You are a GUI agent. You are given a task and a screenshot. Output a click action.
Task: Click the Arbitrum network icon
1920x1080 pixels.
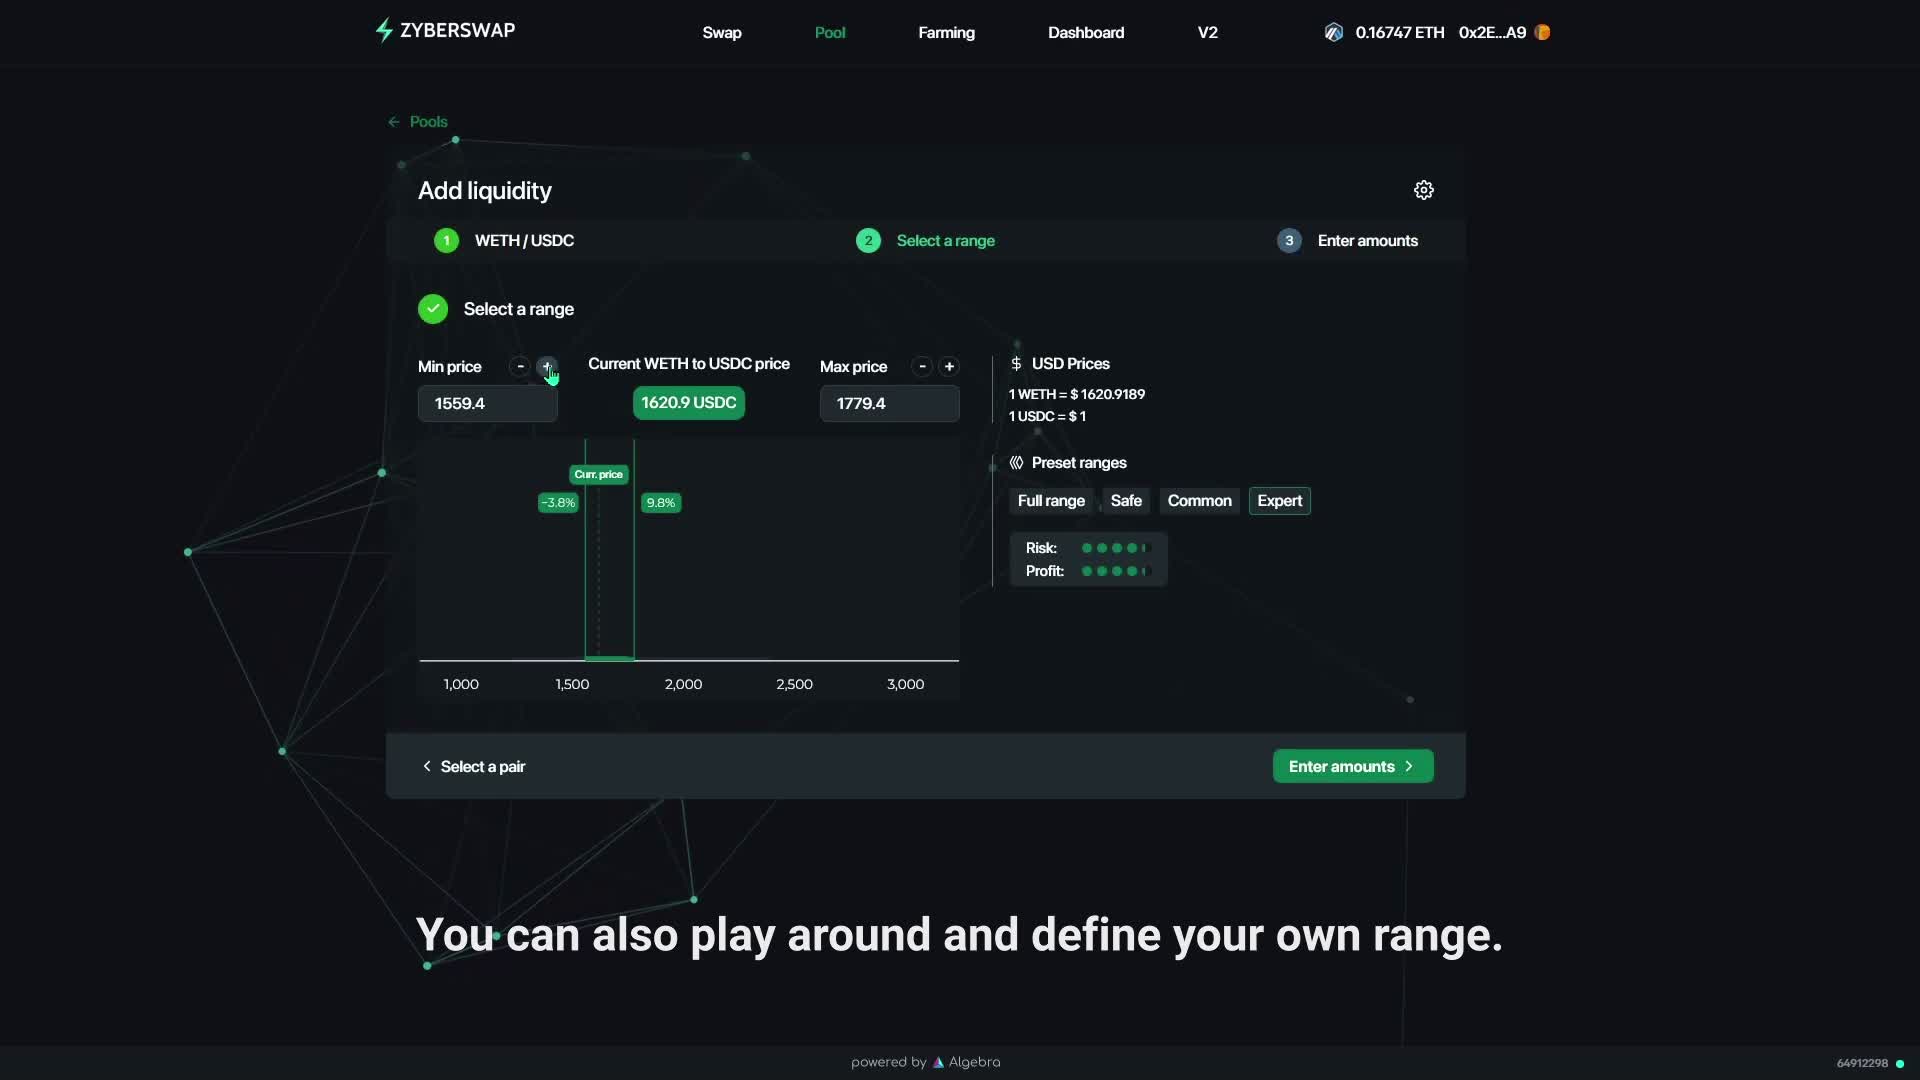(x=1333, y=32)
